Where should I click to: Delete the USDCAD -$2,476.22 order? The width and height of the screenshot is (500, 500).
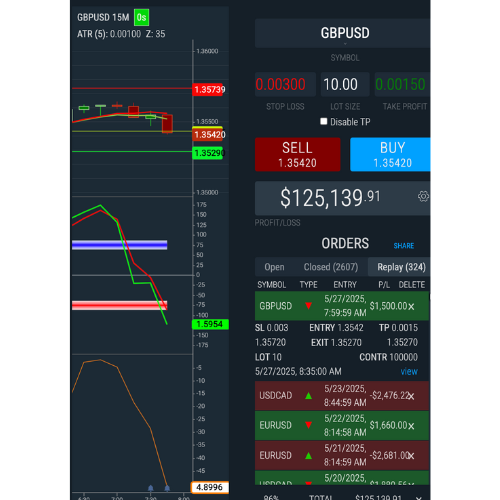pos(411,396)
